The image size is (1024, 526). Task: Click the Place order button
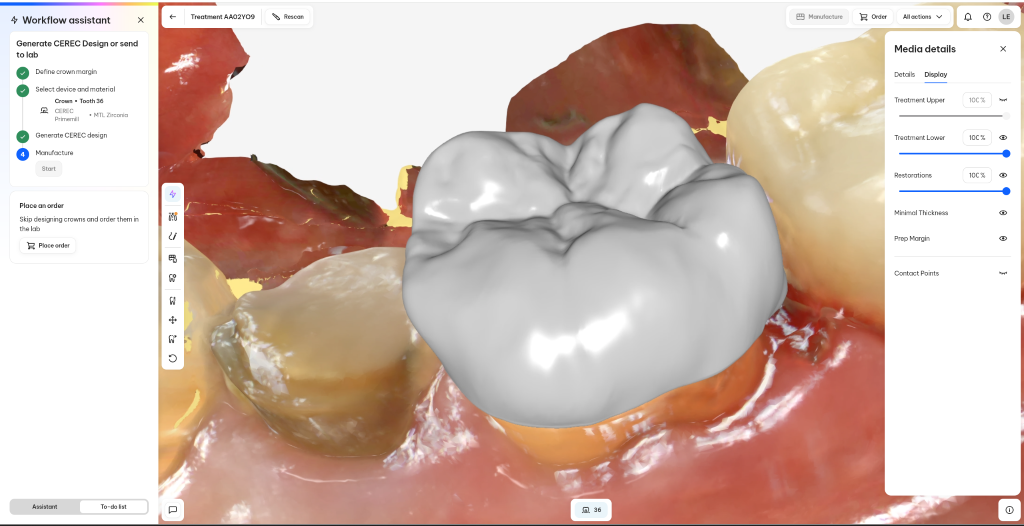click(x=48, y=246)
